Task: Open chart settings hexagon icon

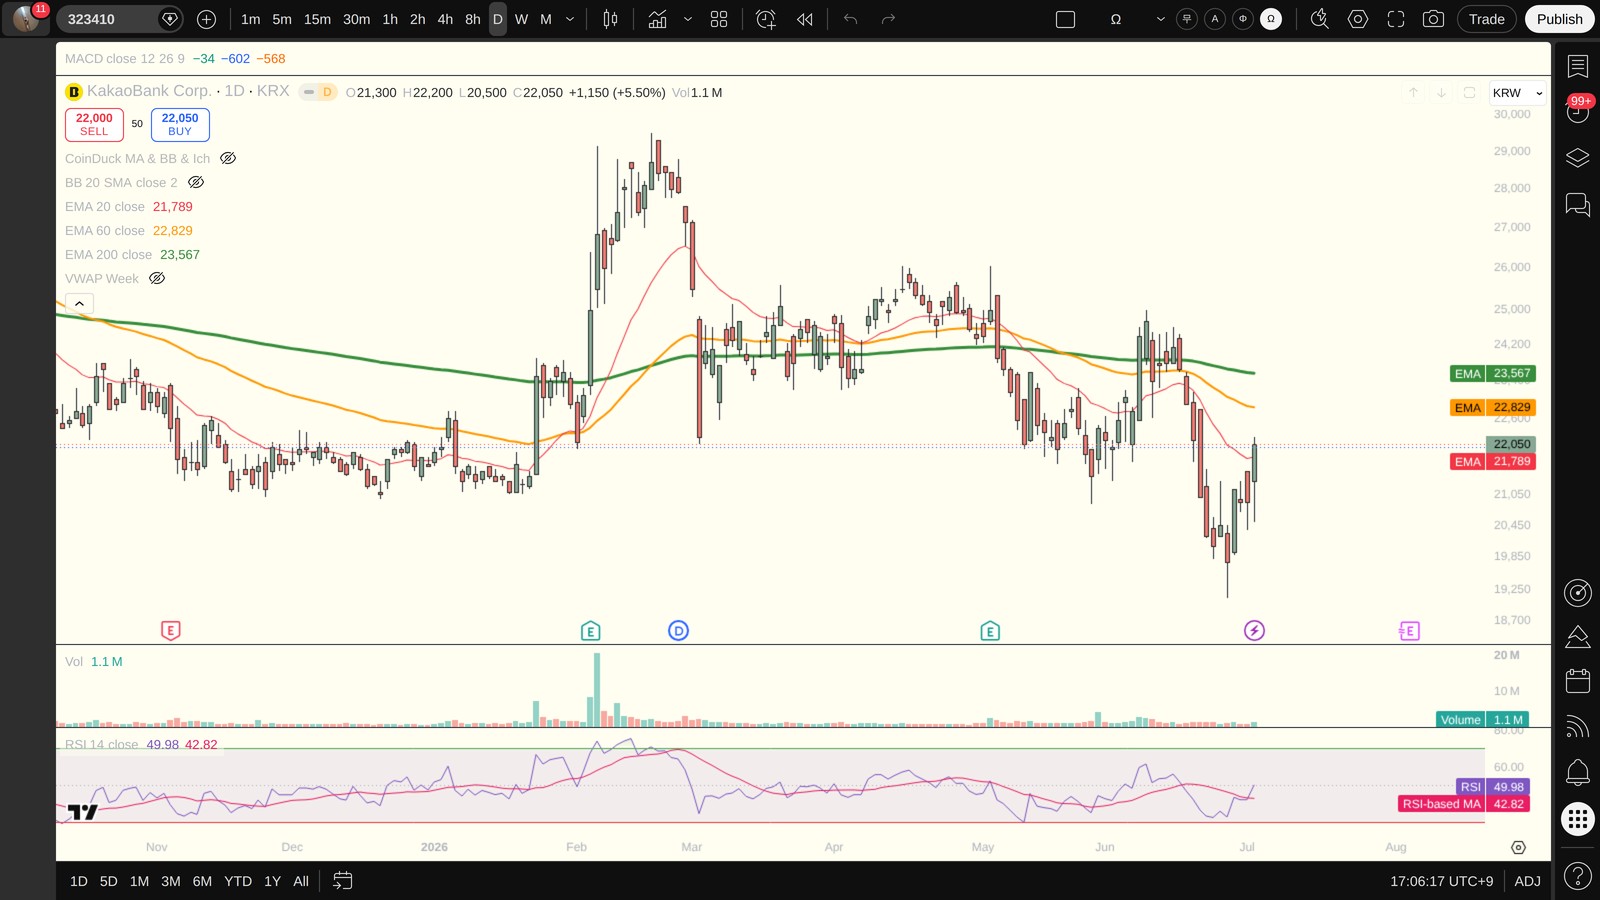Action: pos(1358,19)
